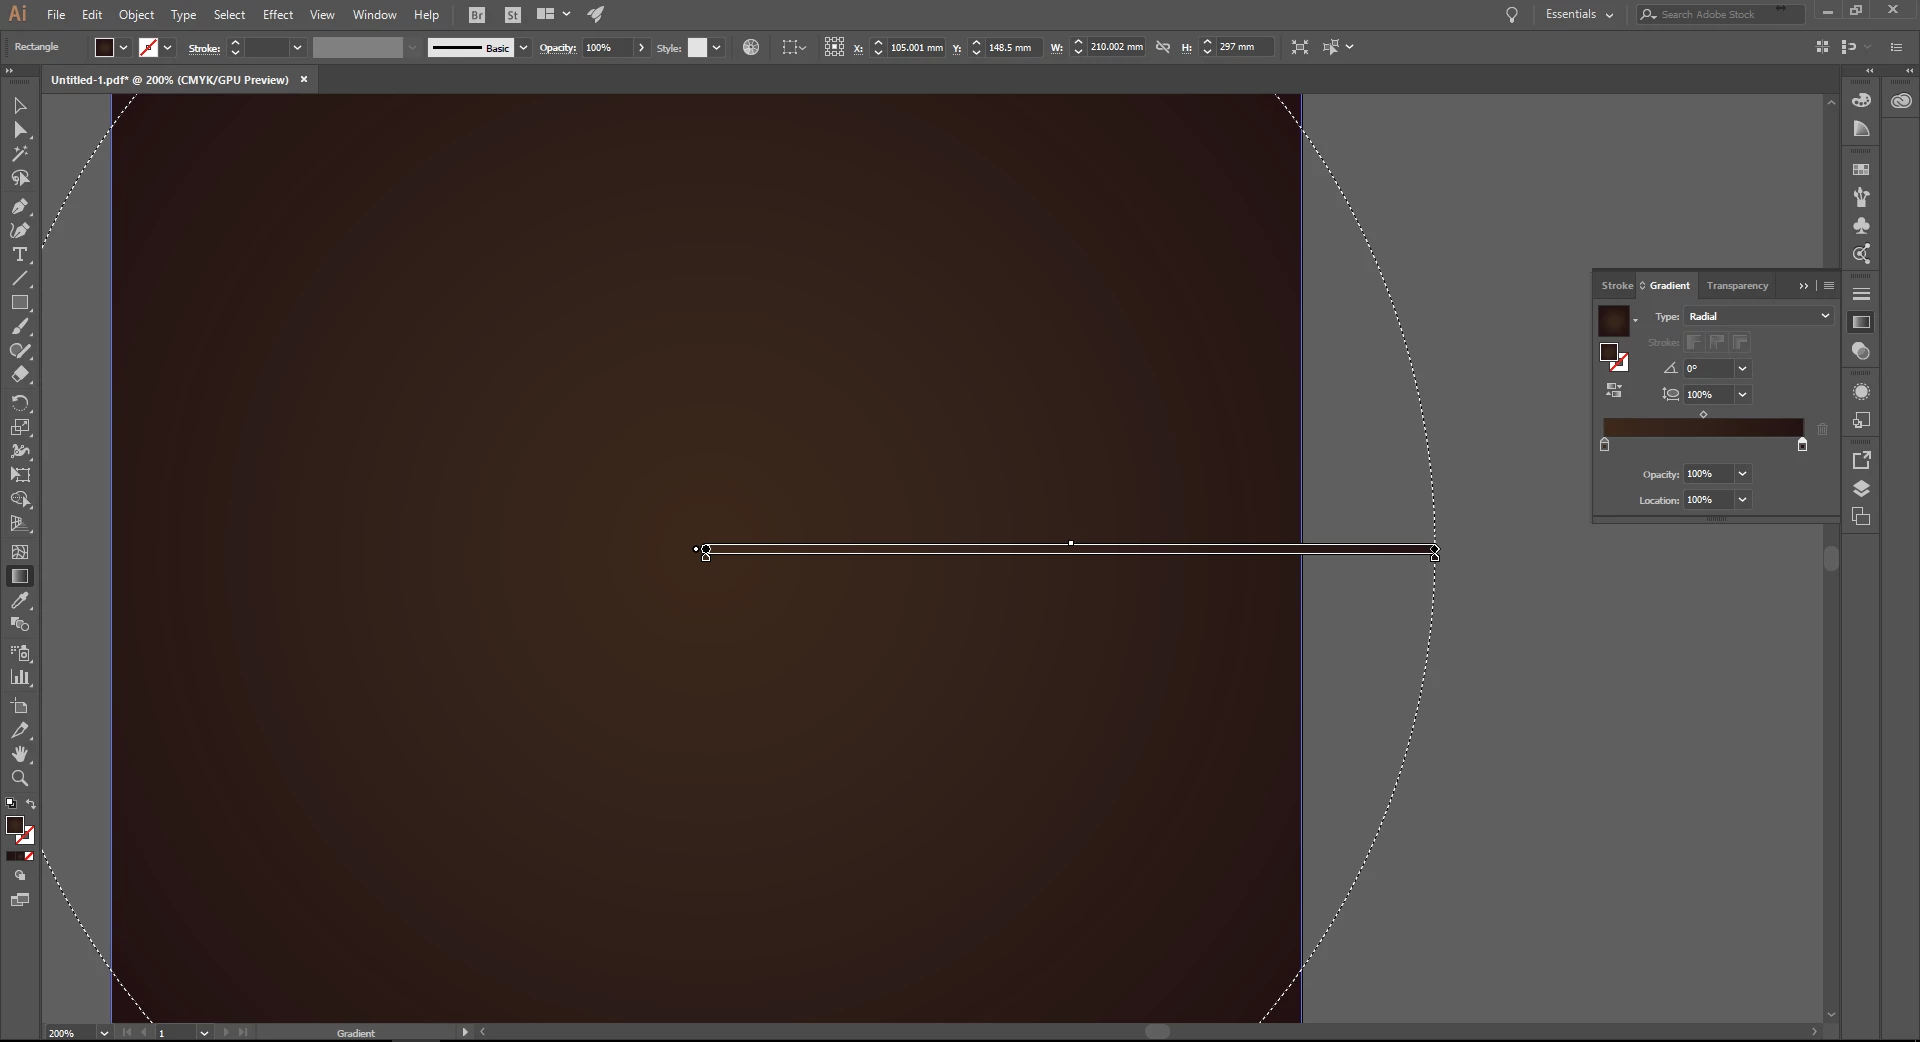Change the screen mode

coord(20,900)
